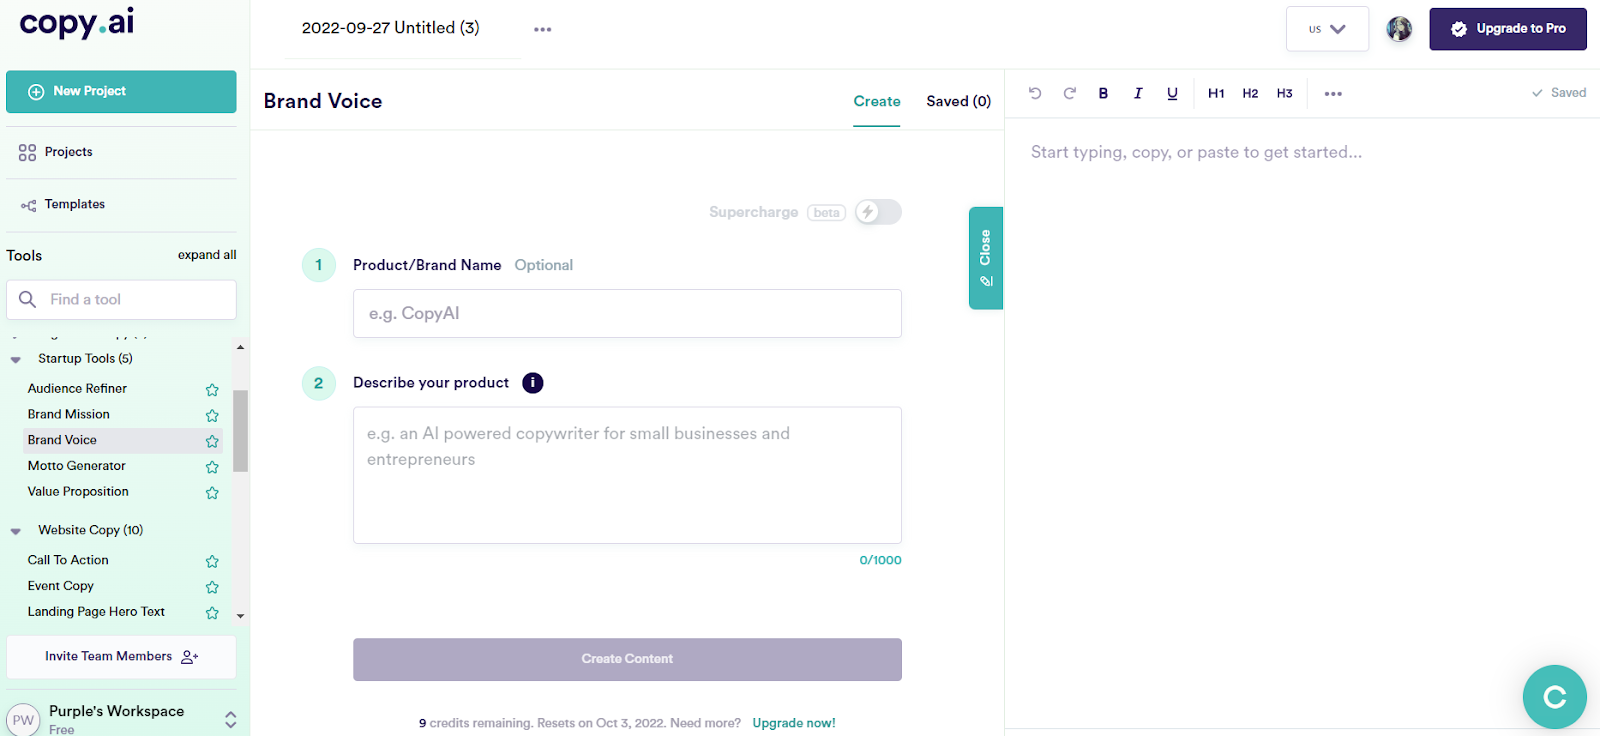Undo the last editor change

pyautogui.click(x=1035, y=93)
